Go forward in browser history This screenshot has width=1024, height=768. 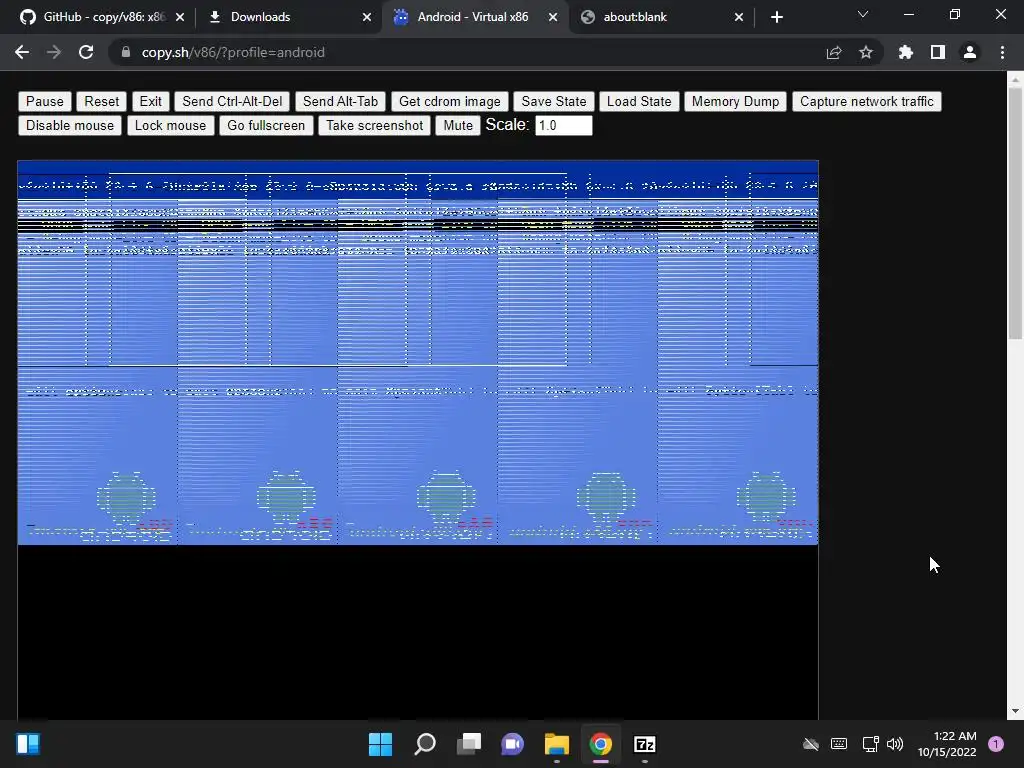[54, 52]
